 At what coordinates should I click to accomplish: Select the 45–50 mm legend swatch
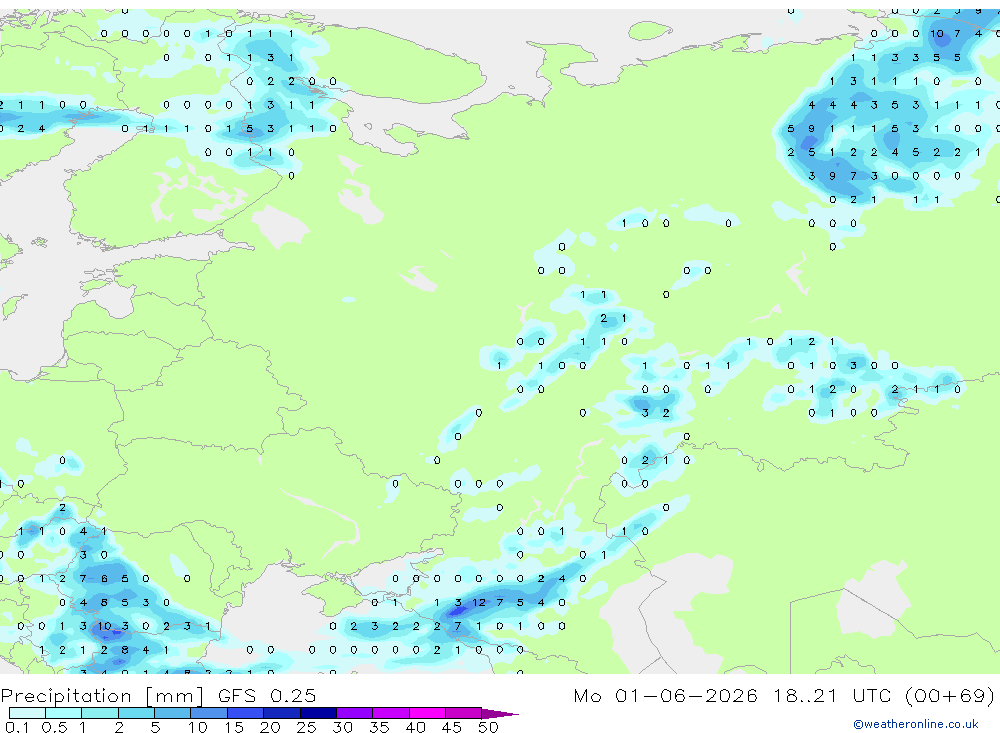464,713
